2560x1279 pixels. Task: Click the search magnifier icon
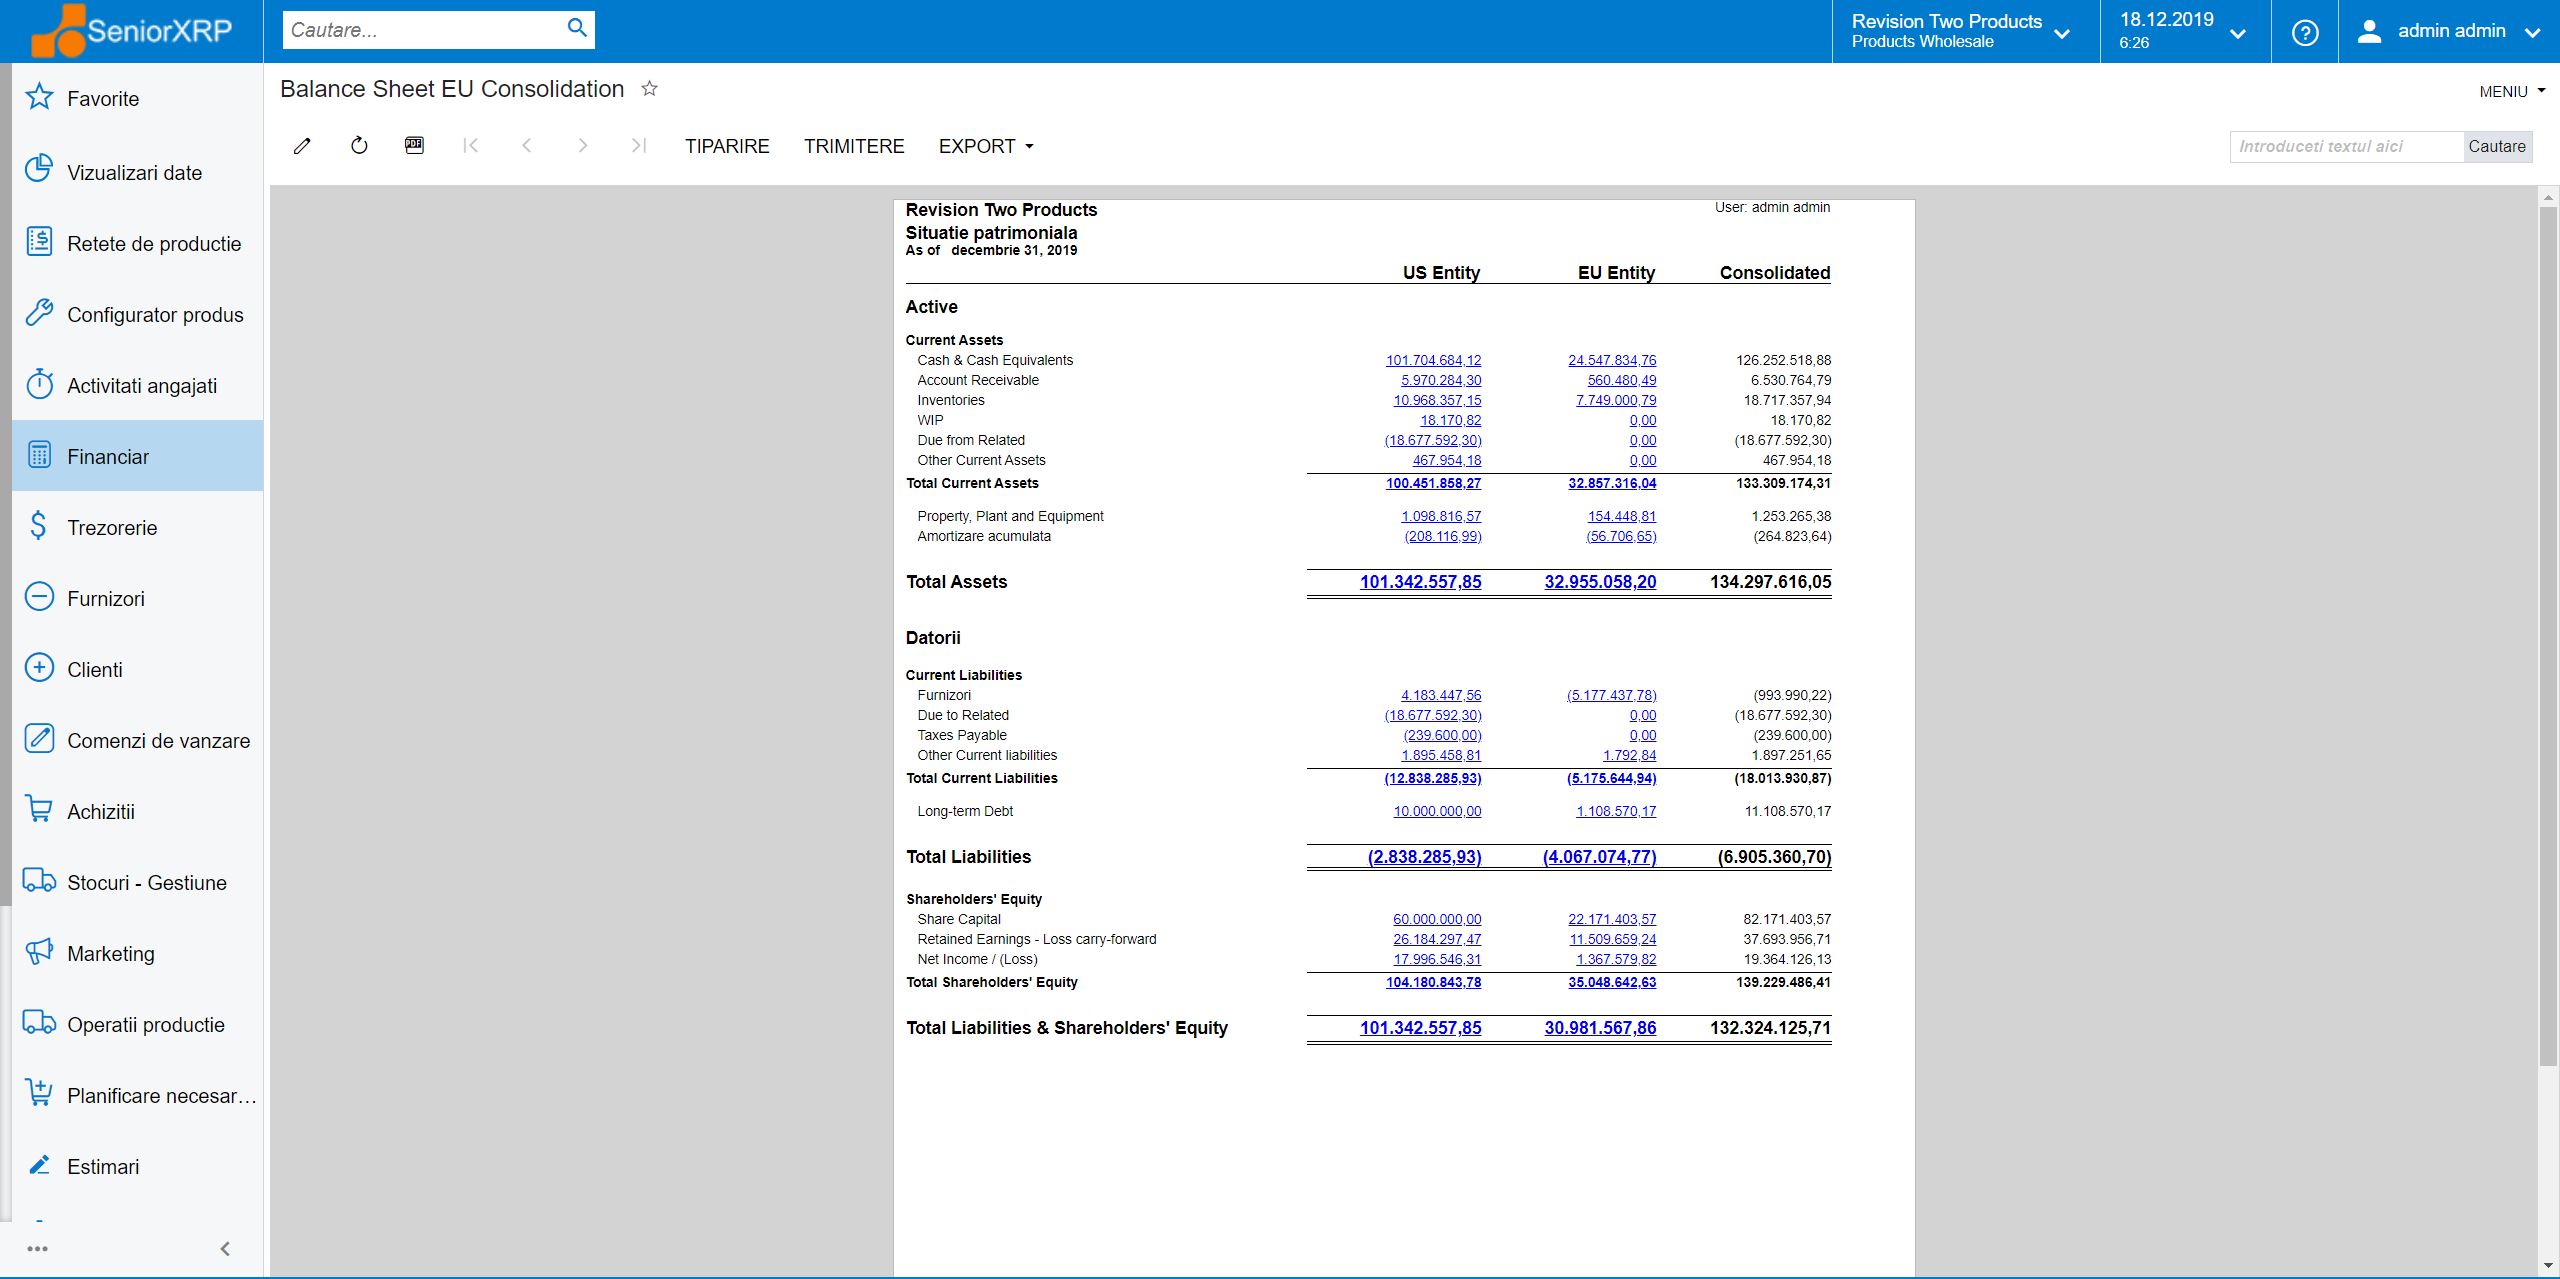pos(577,28)
